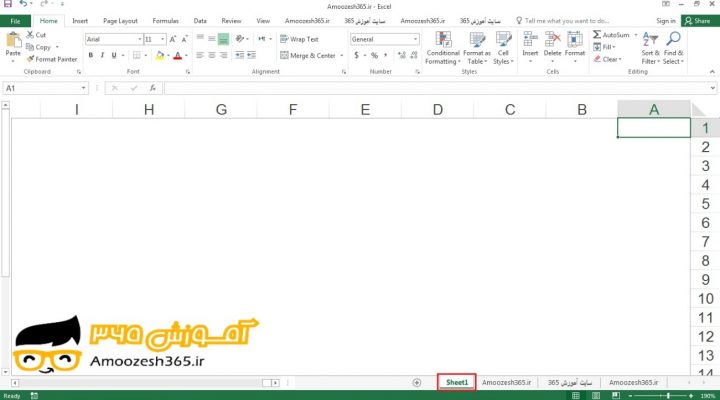
Task: Toggle Wrap Text
Action: click(x=299, y=39)
